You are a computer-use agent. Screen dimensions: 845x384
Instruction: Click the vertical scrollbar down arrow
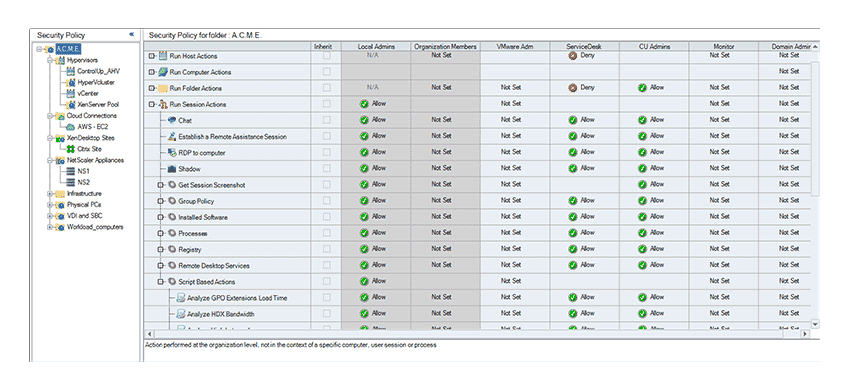click(x=815, y=324)
